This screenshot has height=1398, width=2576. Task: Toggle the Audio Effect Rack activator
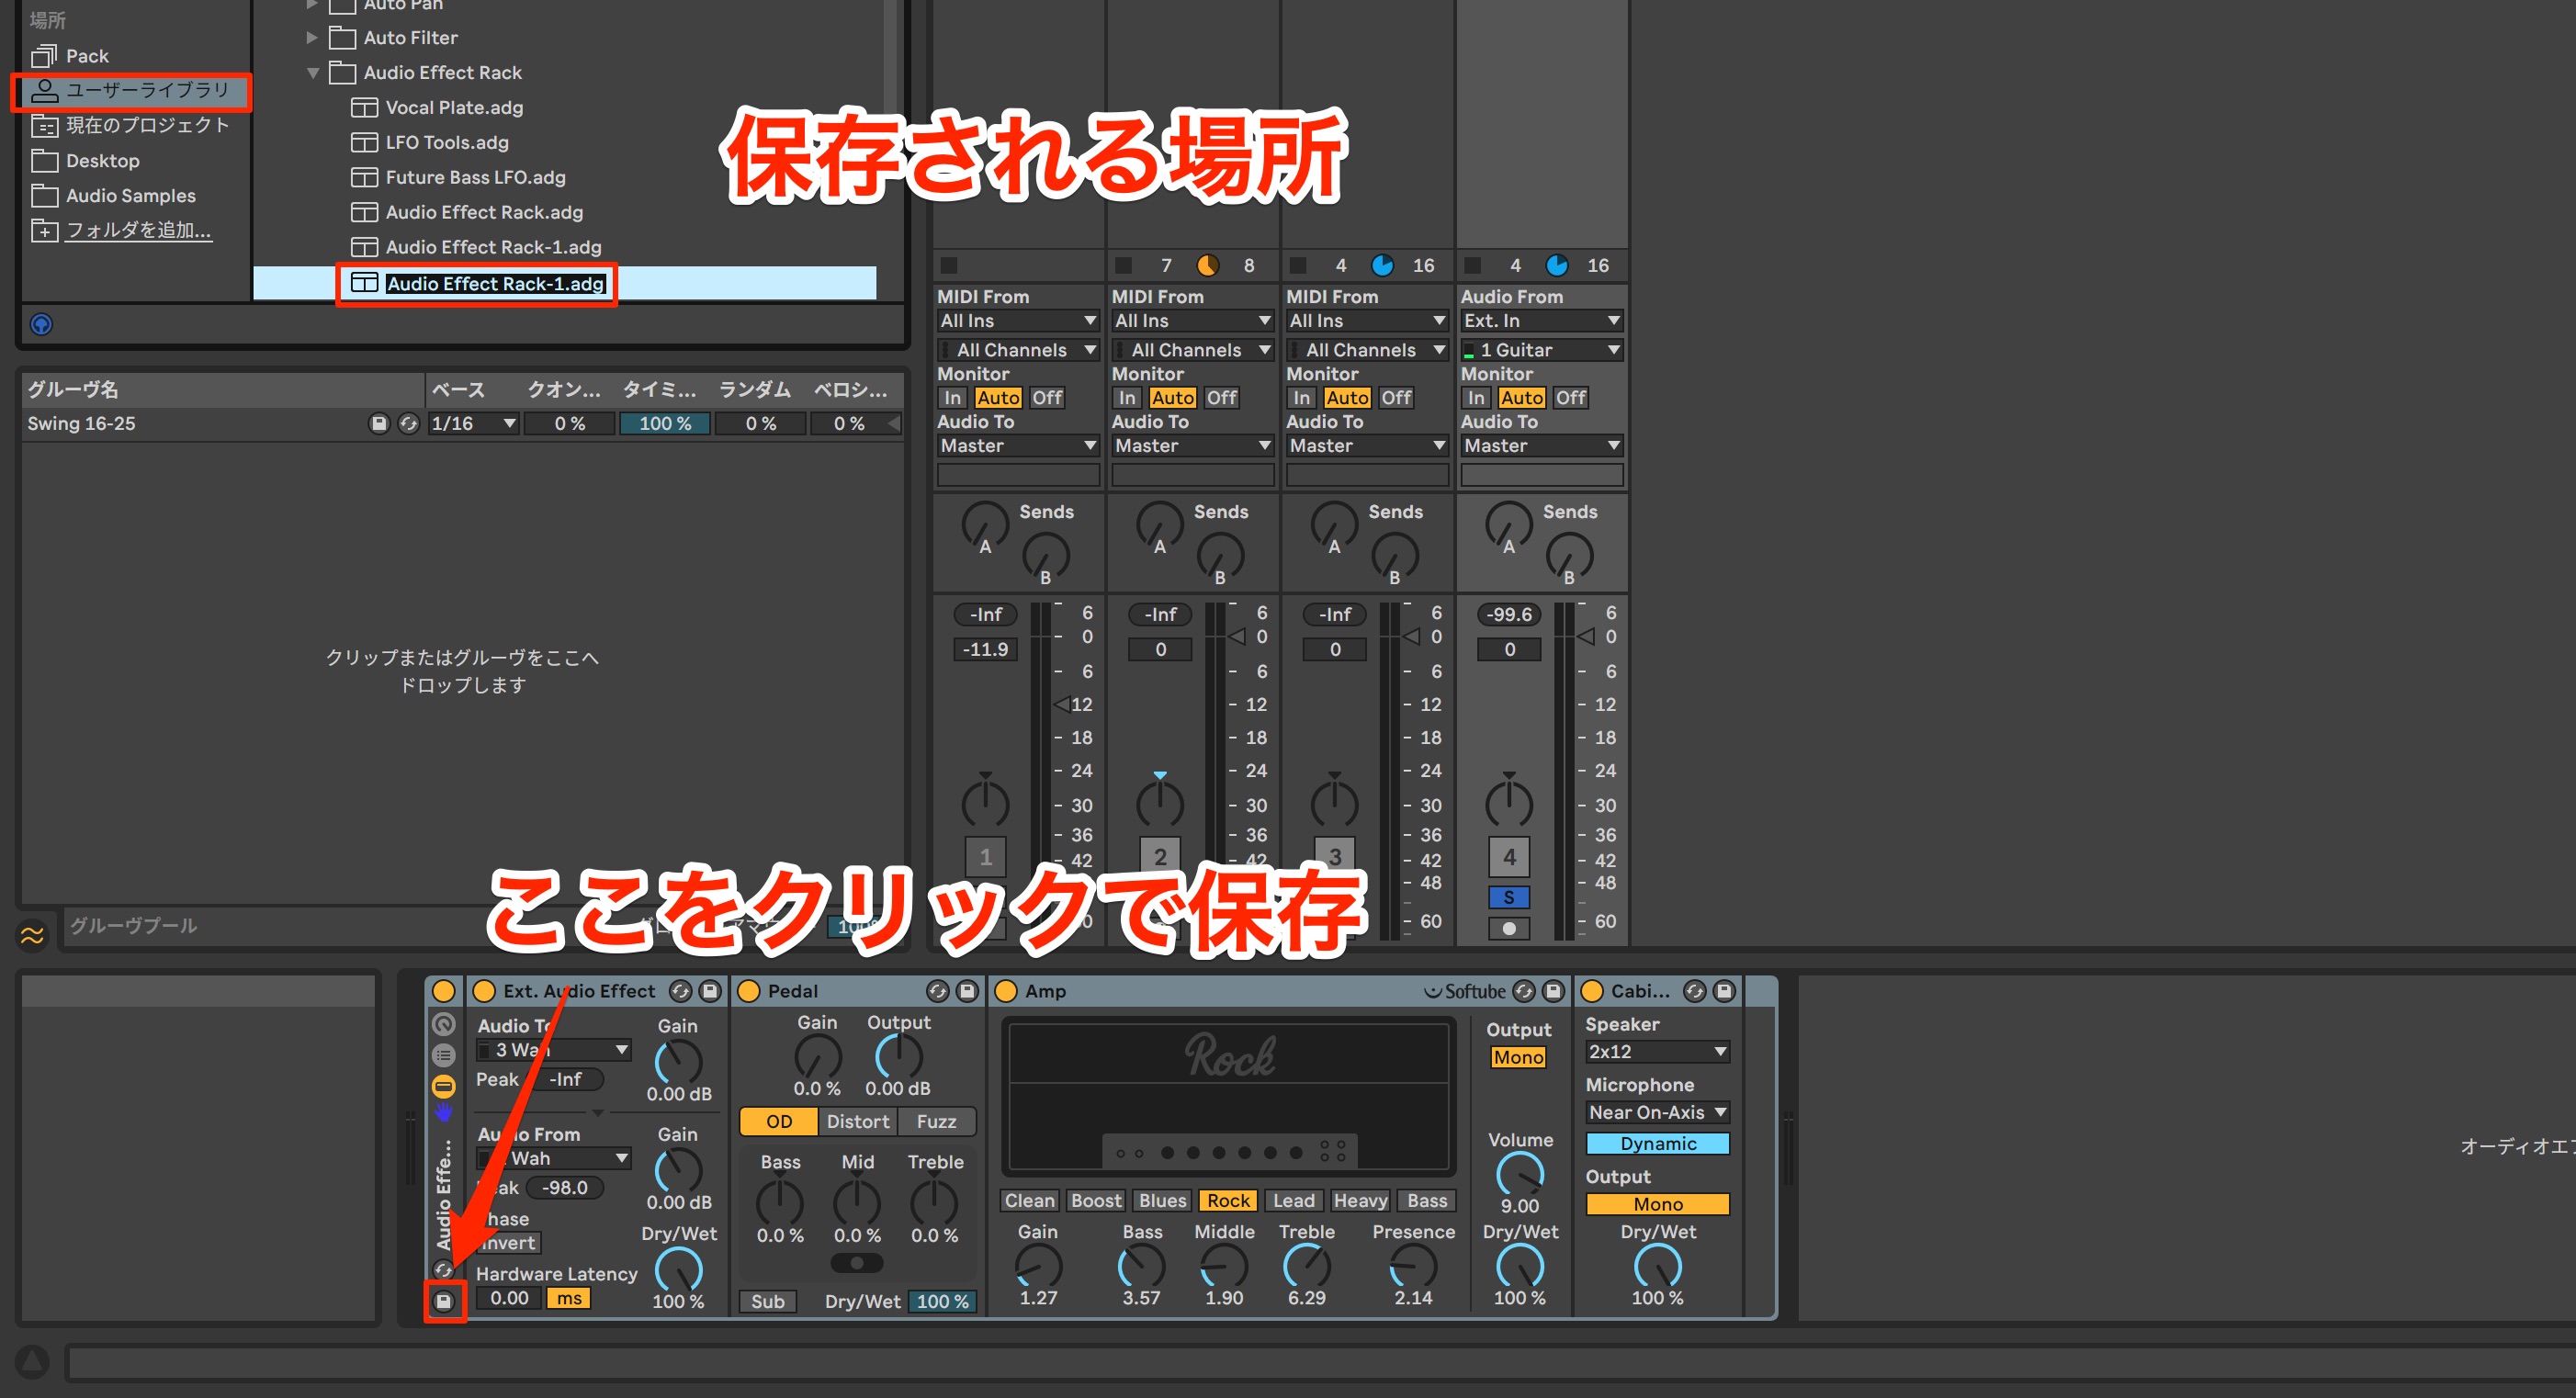click(x=444, y=991)
